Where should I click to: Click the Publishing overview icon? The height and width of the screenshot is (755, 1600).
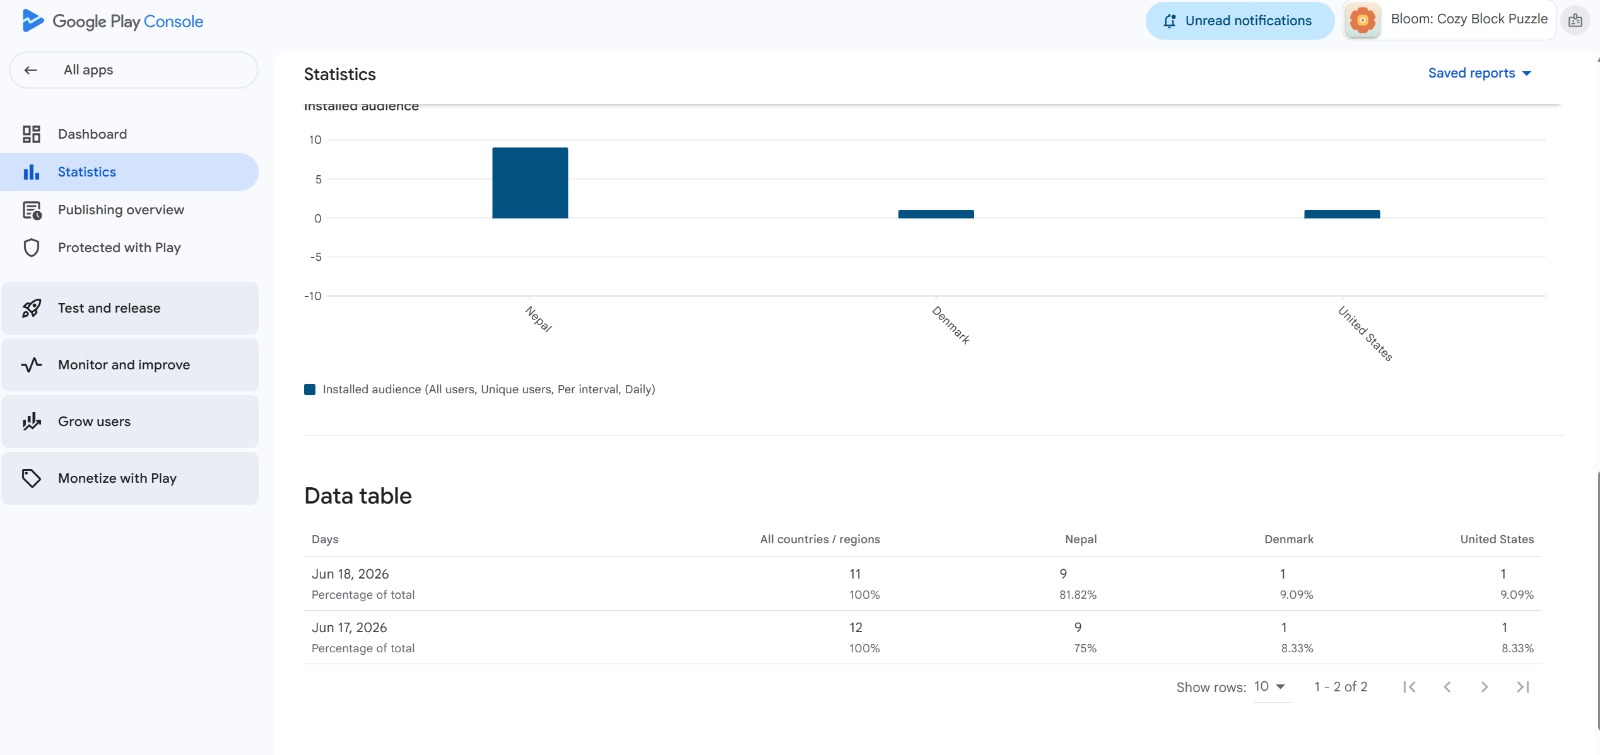(32, 210)
